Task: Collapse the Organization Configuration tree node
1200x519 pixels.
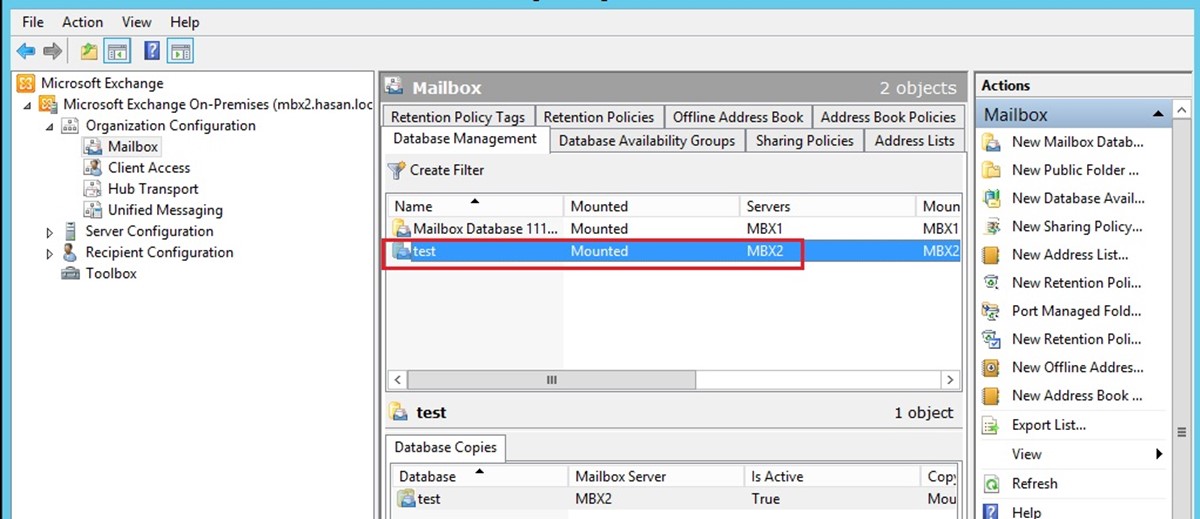Action: tap(49, 126)
